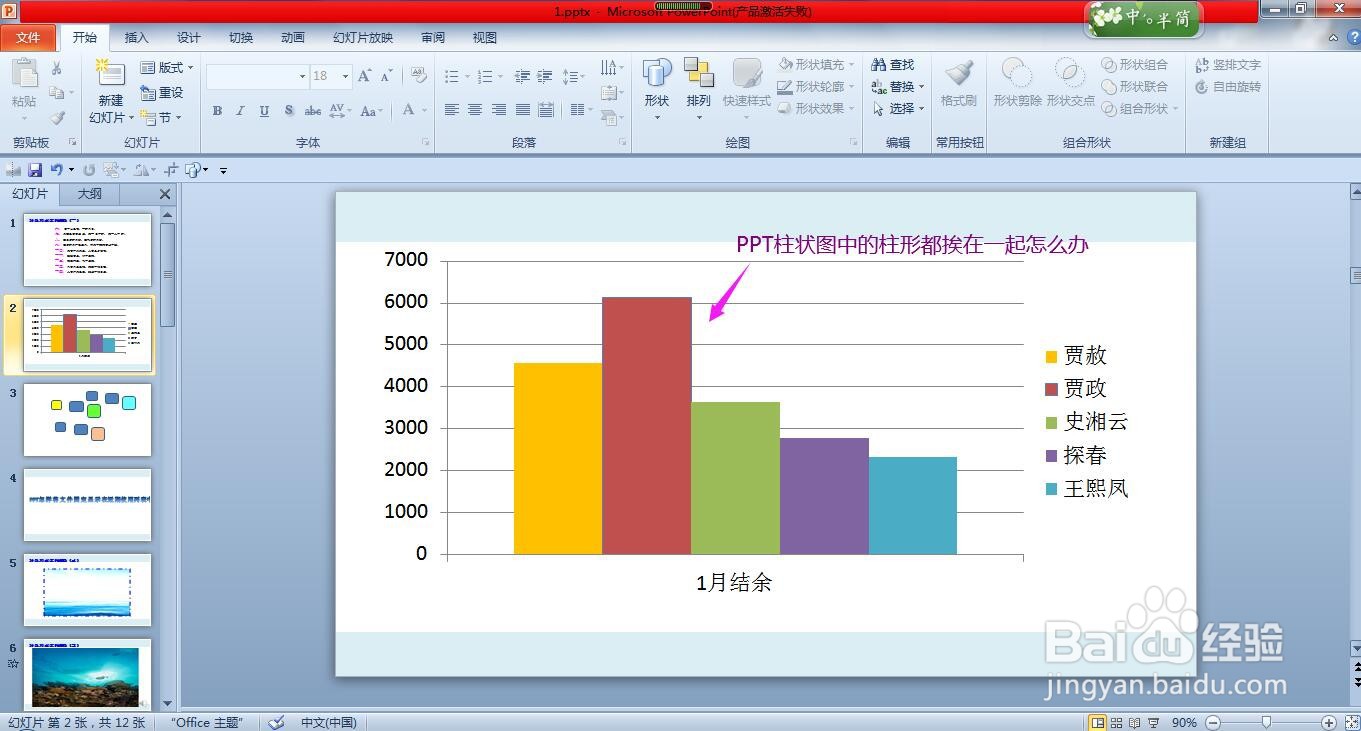The width and height of the screenshot is (1361, 731).
Task: Toggle Underline formatting
Action: (x=264, y=110)
